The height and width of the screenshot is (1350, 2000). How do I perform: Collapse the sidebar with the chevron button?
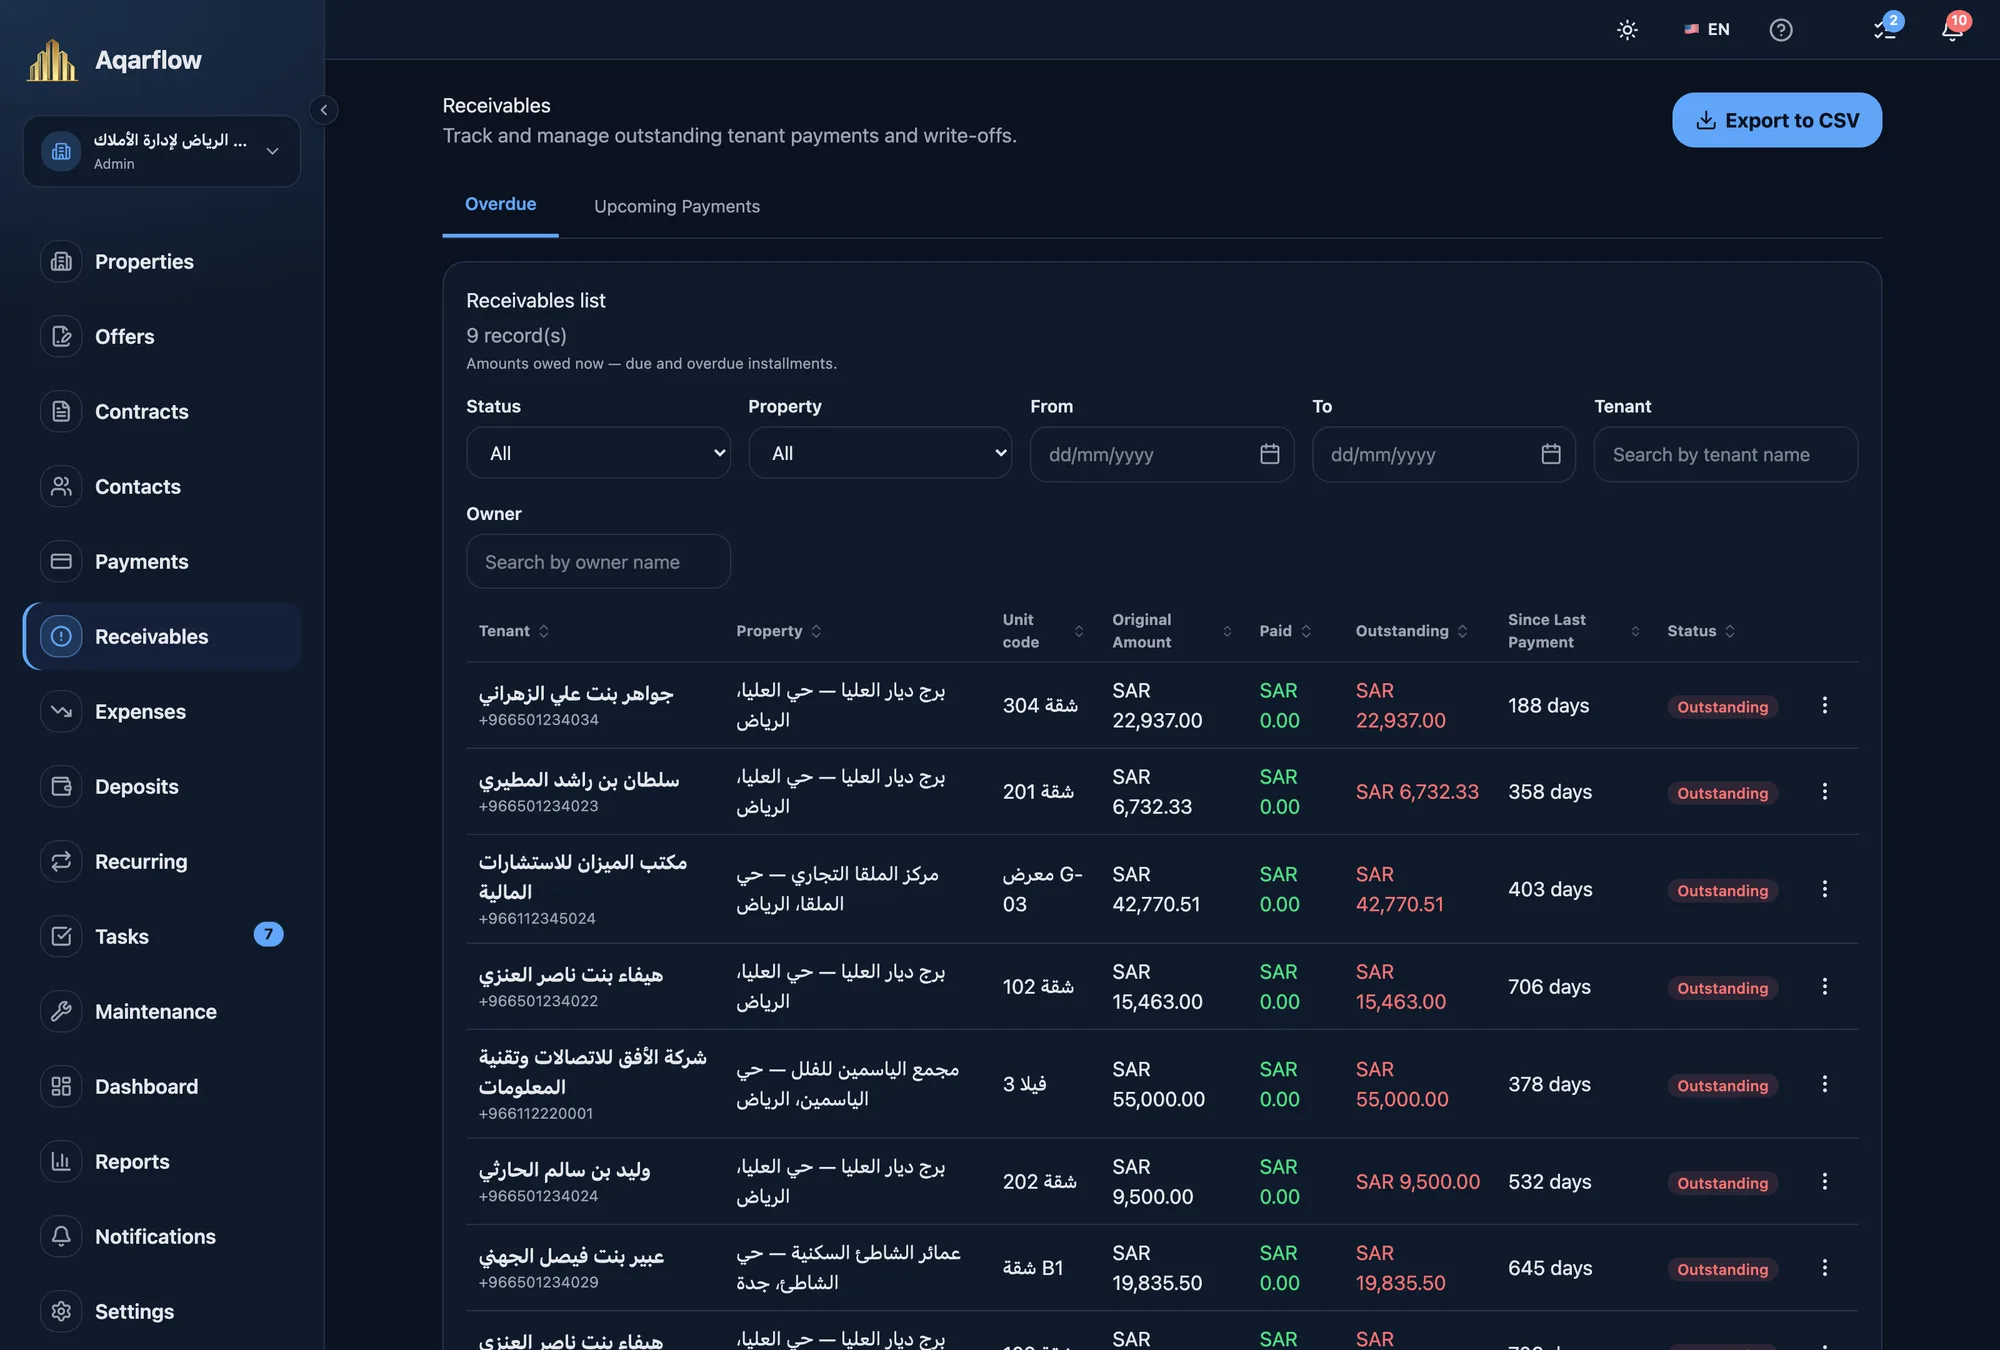(x=323, y=110)
